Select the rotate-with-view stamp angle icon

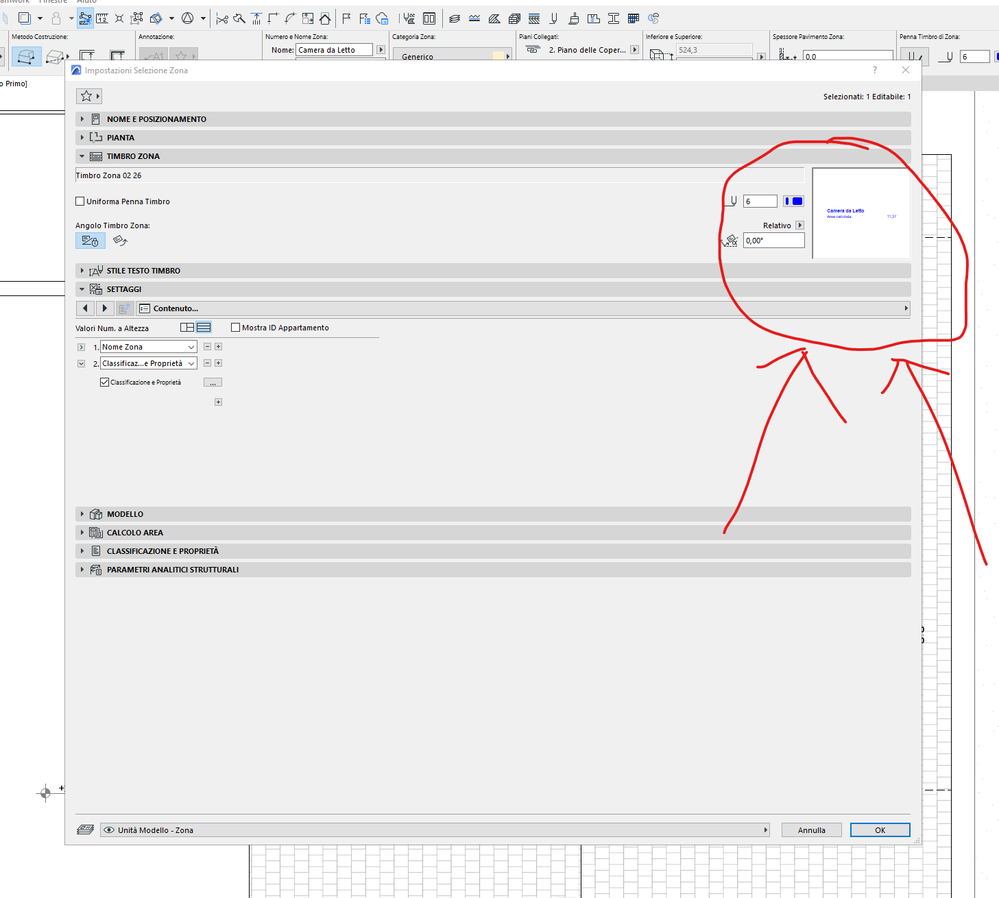(120, 241)
